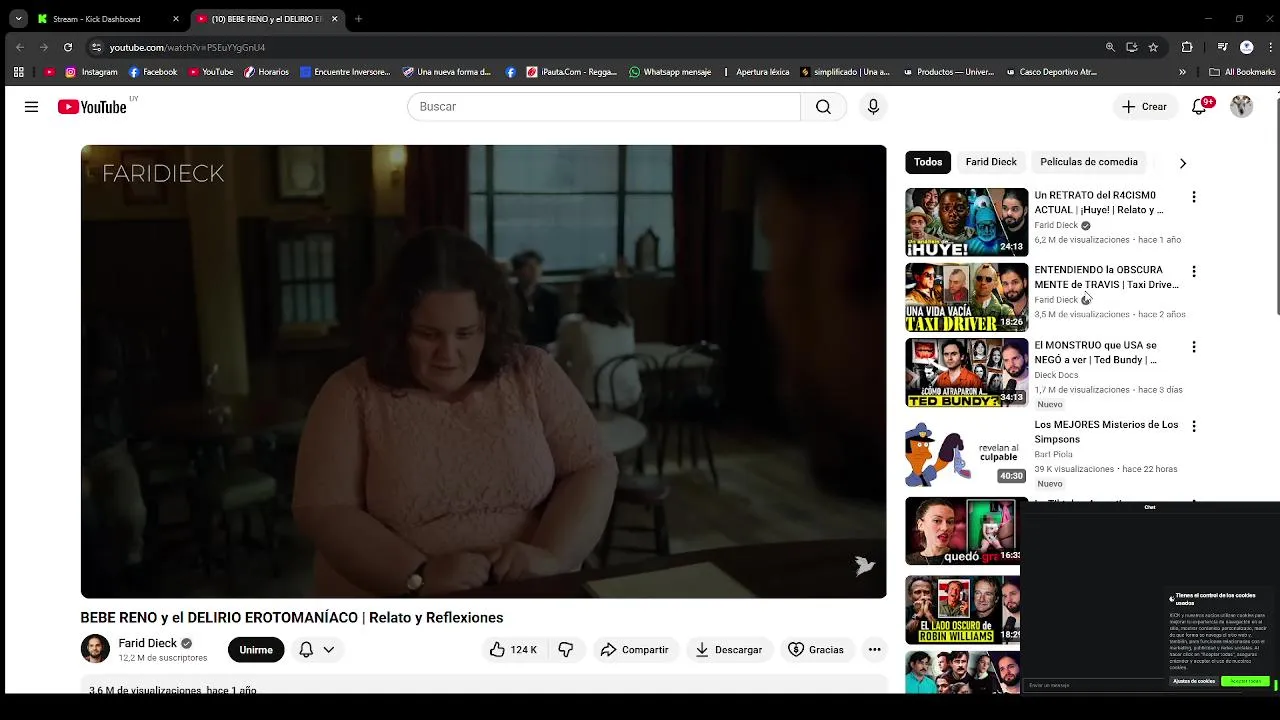Open 'Los MEJORES Misterios de Los Simpsons' title
1280x720 pixels.
[1106, 431]
